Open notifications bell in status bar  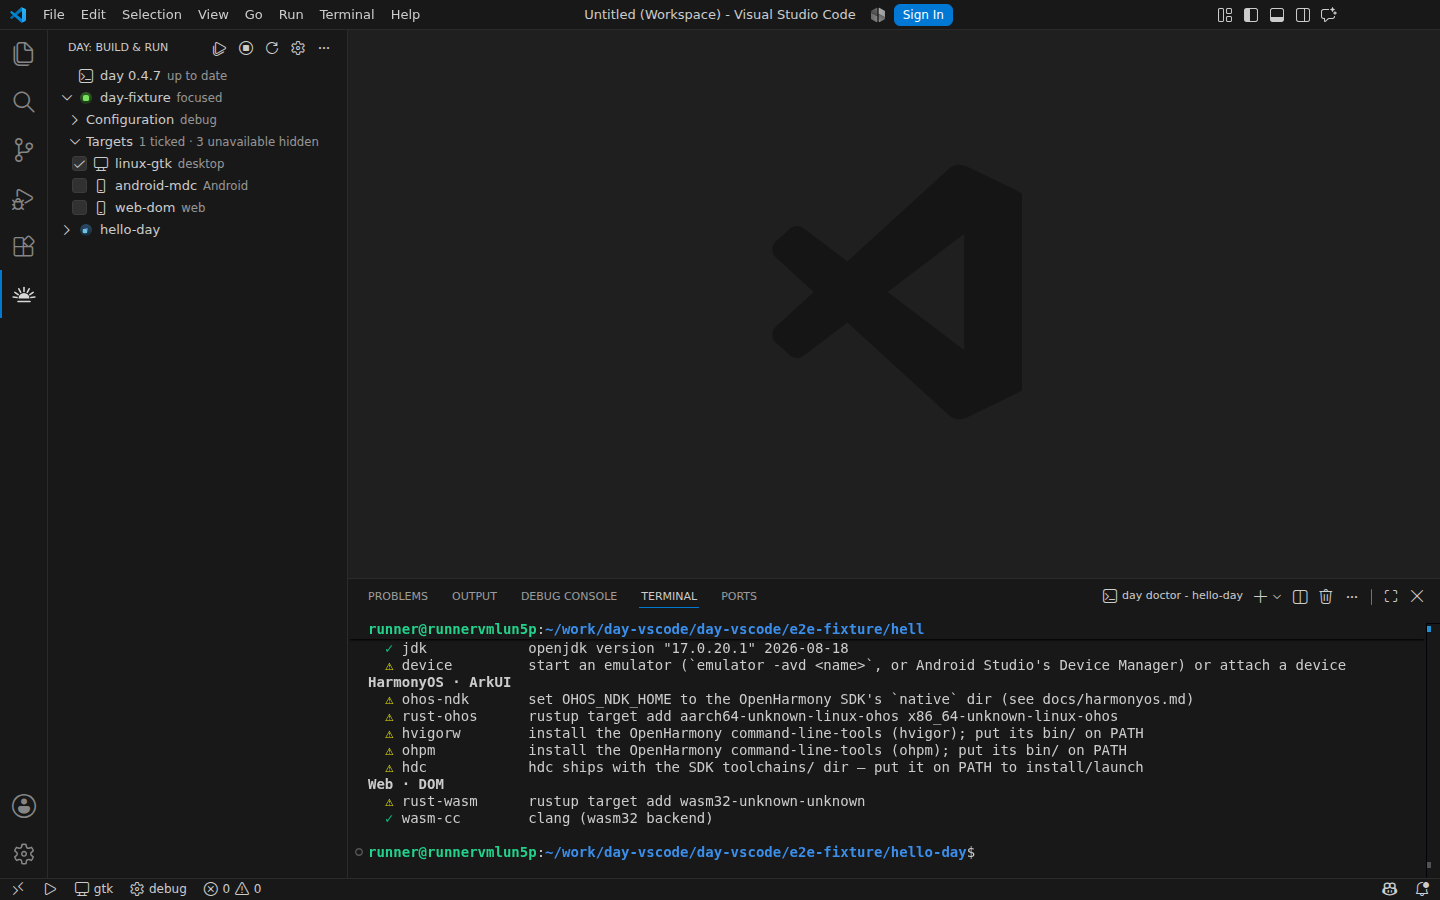click(x=1422, y=889)
